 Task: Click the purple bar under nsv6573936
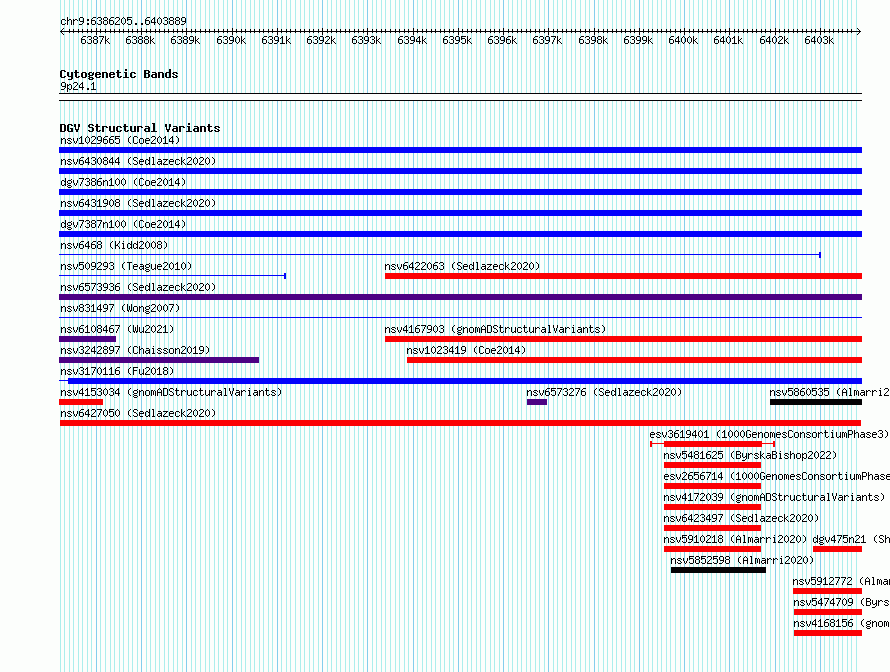(460, 297)
